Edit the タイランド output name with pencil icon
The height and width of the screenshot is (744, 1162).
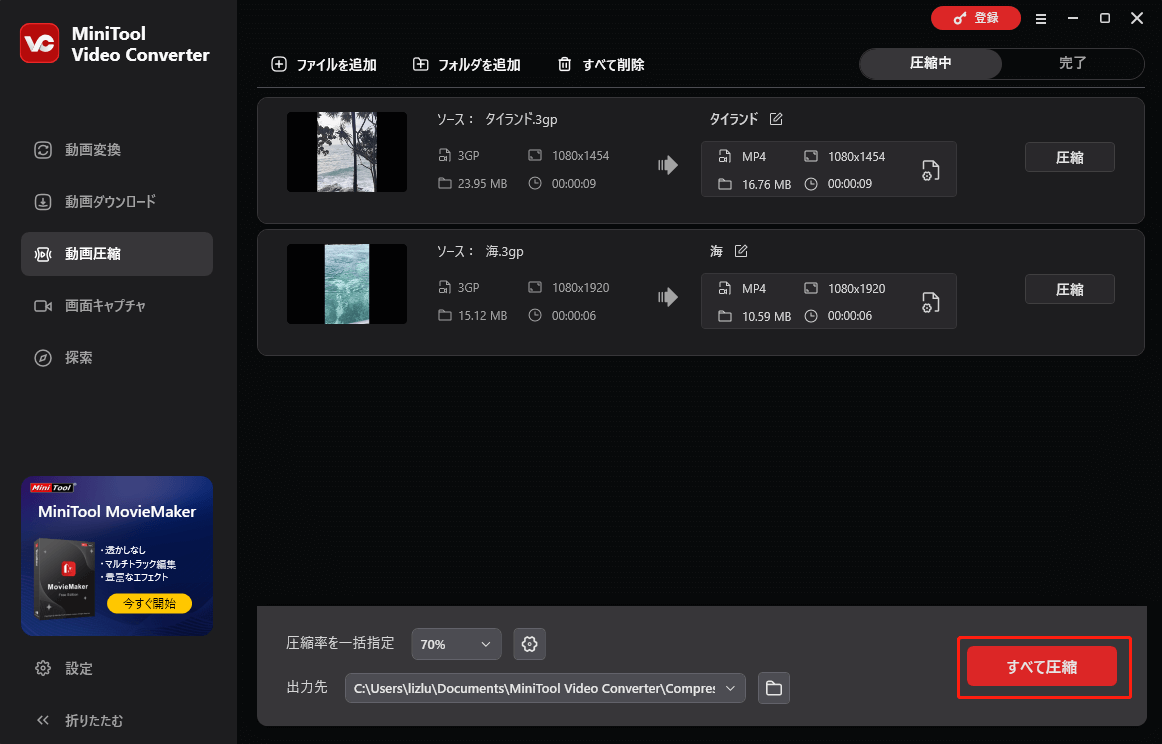point(776,119)
